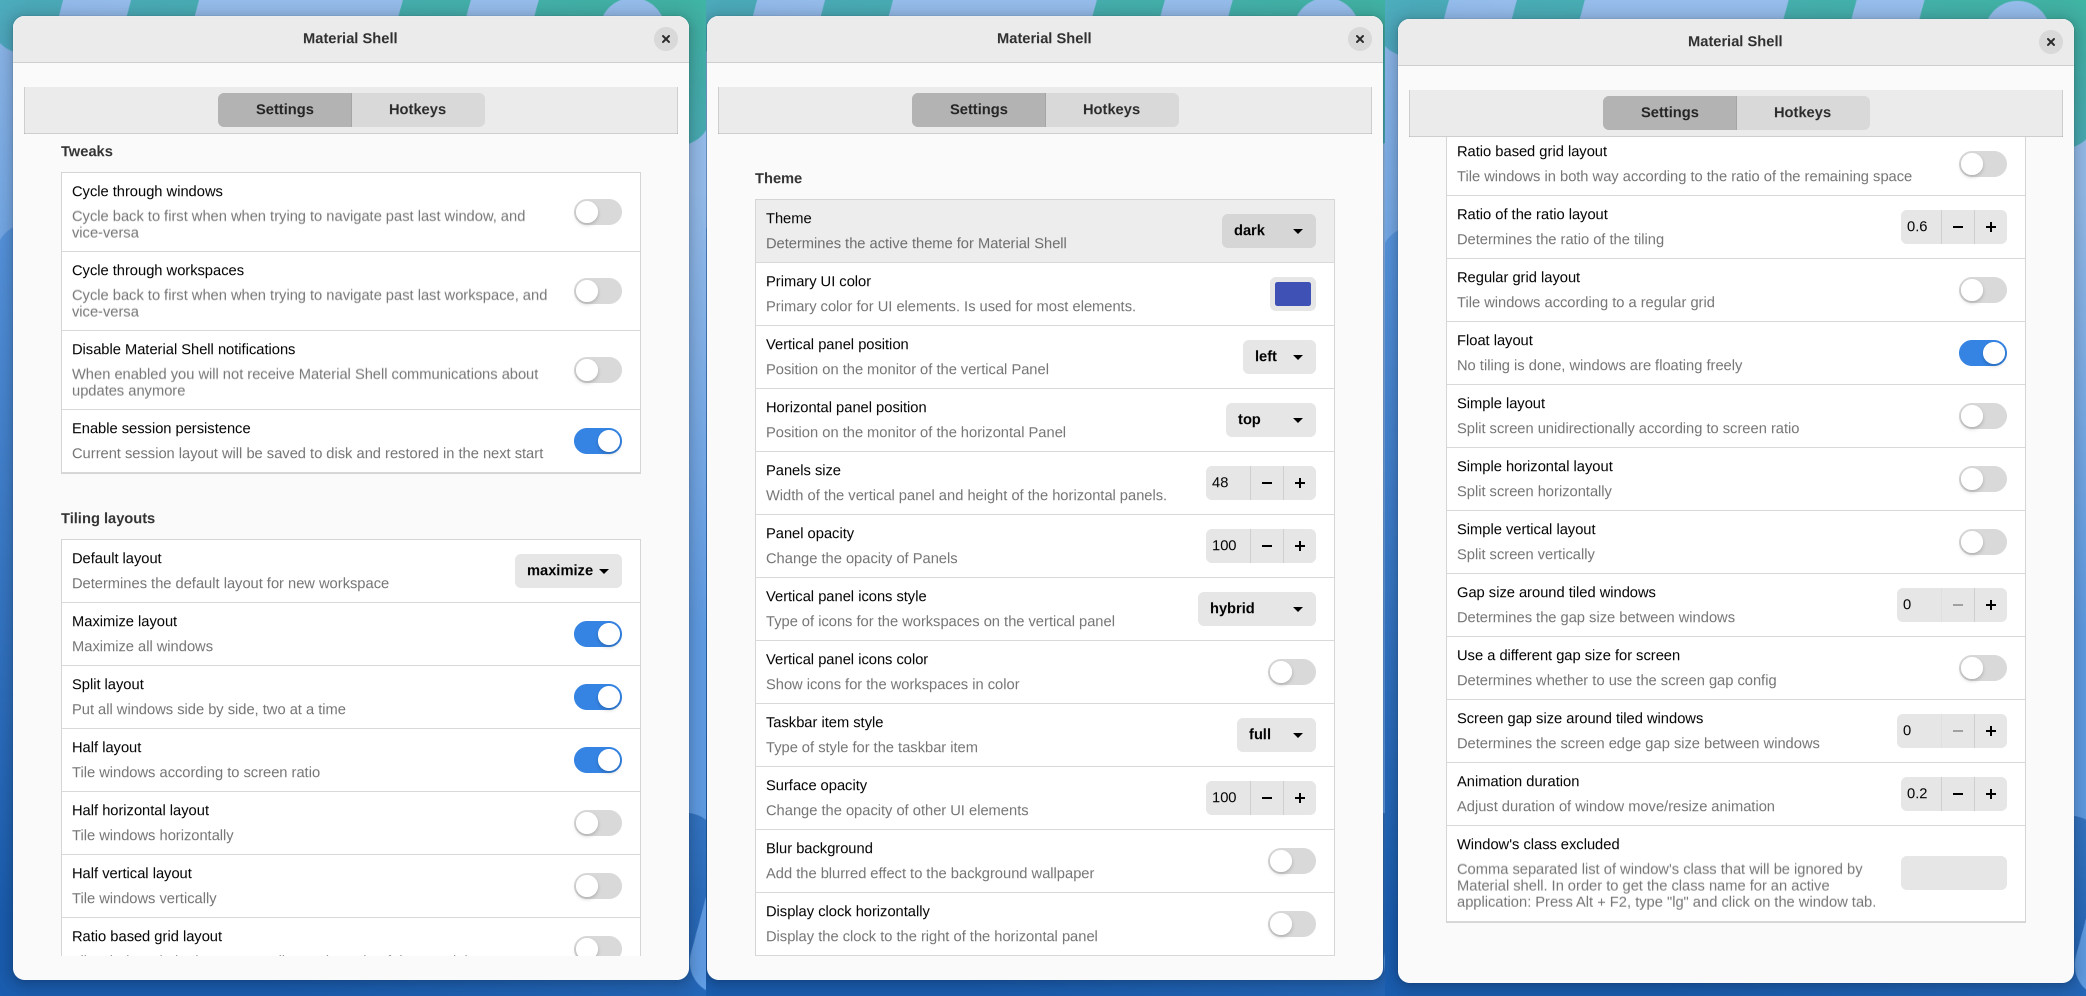Disable Split layout switch
The width and height of the screenshot is (2086, 996).
pos(598,697)
